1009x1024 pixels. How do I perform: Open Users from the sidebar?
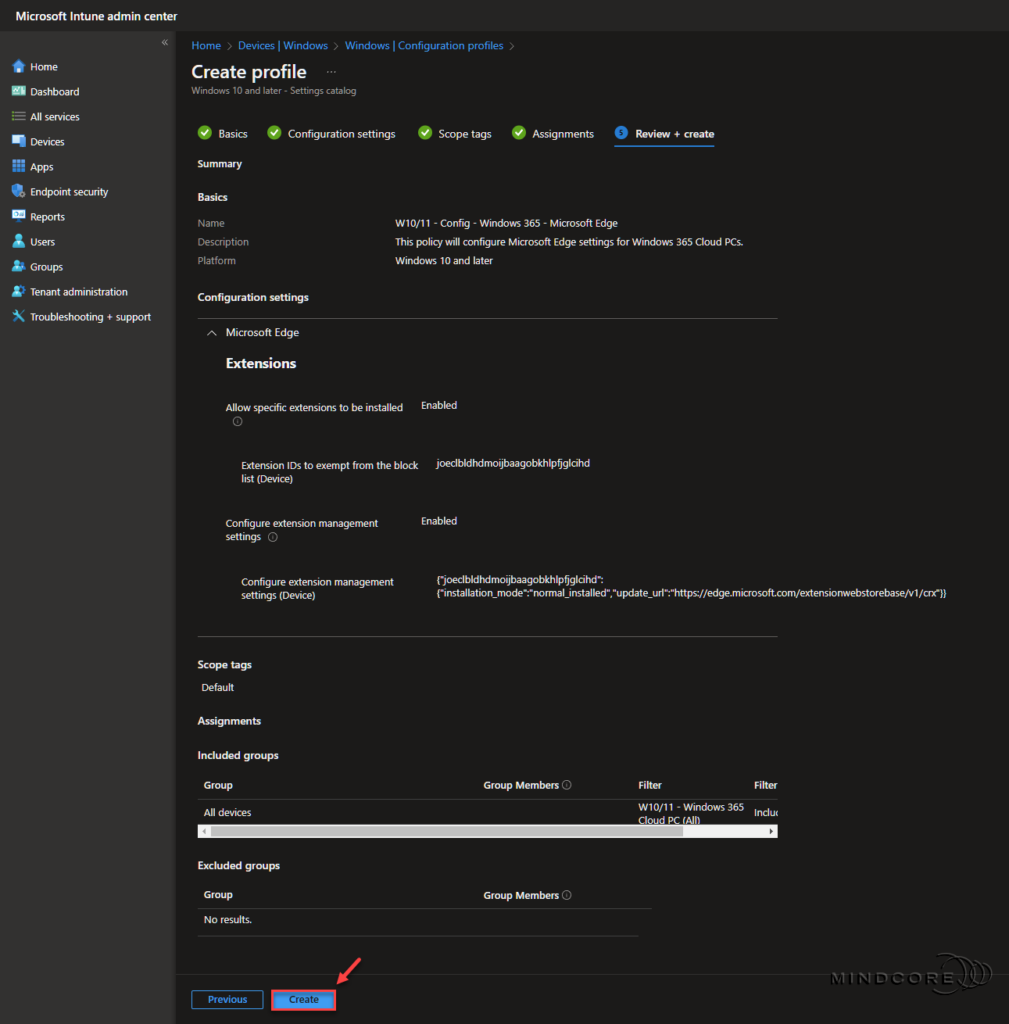coord(41,241)
